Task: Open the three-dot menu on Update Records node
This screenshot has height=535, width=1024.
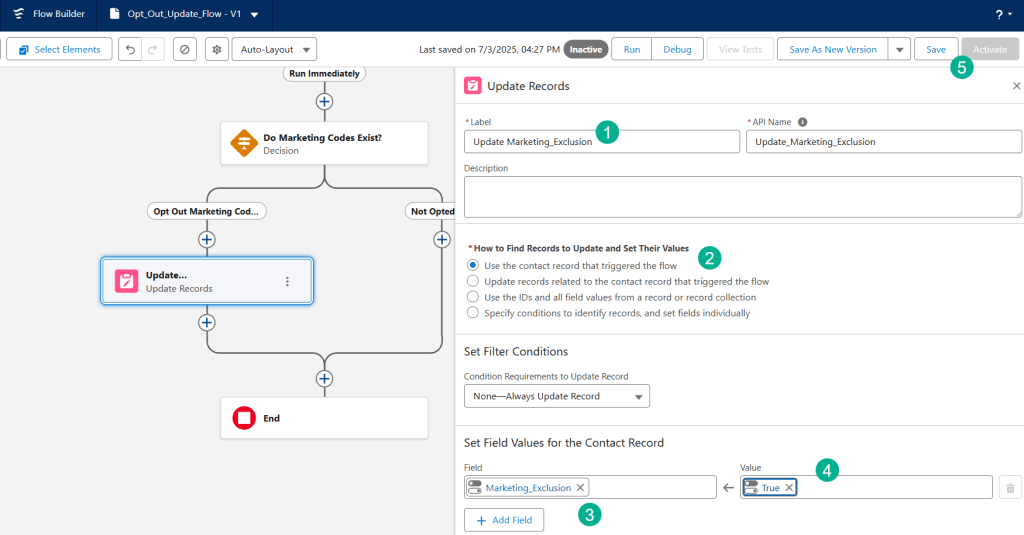Action: 287,282
